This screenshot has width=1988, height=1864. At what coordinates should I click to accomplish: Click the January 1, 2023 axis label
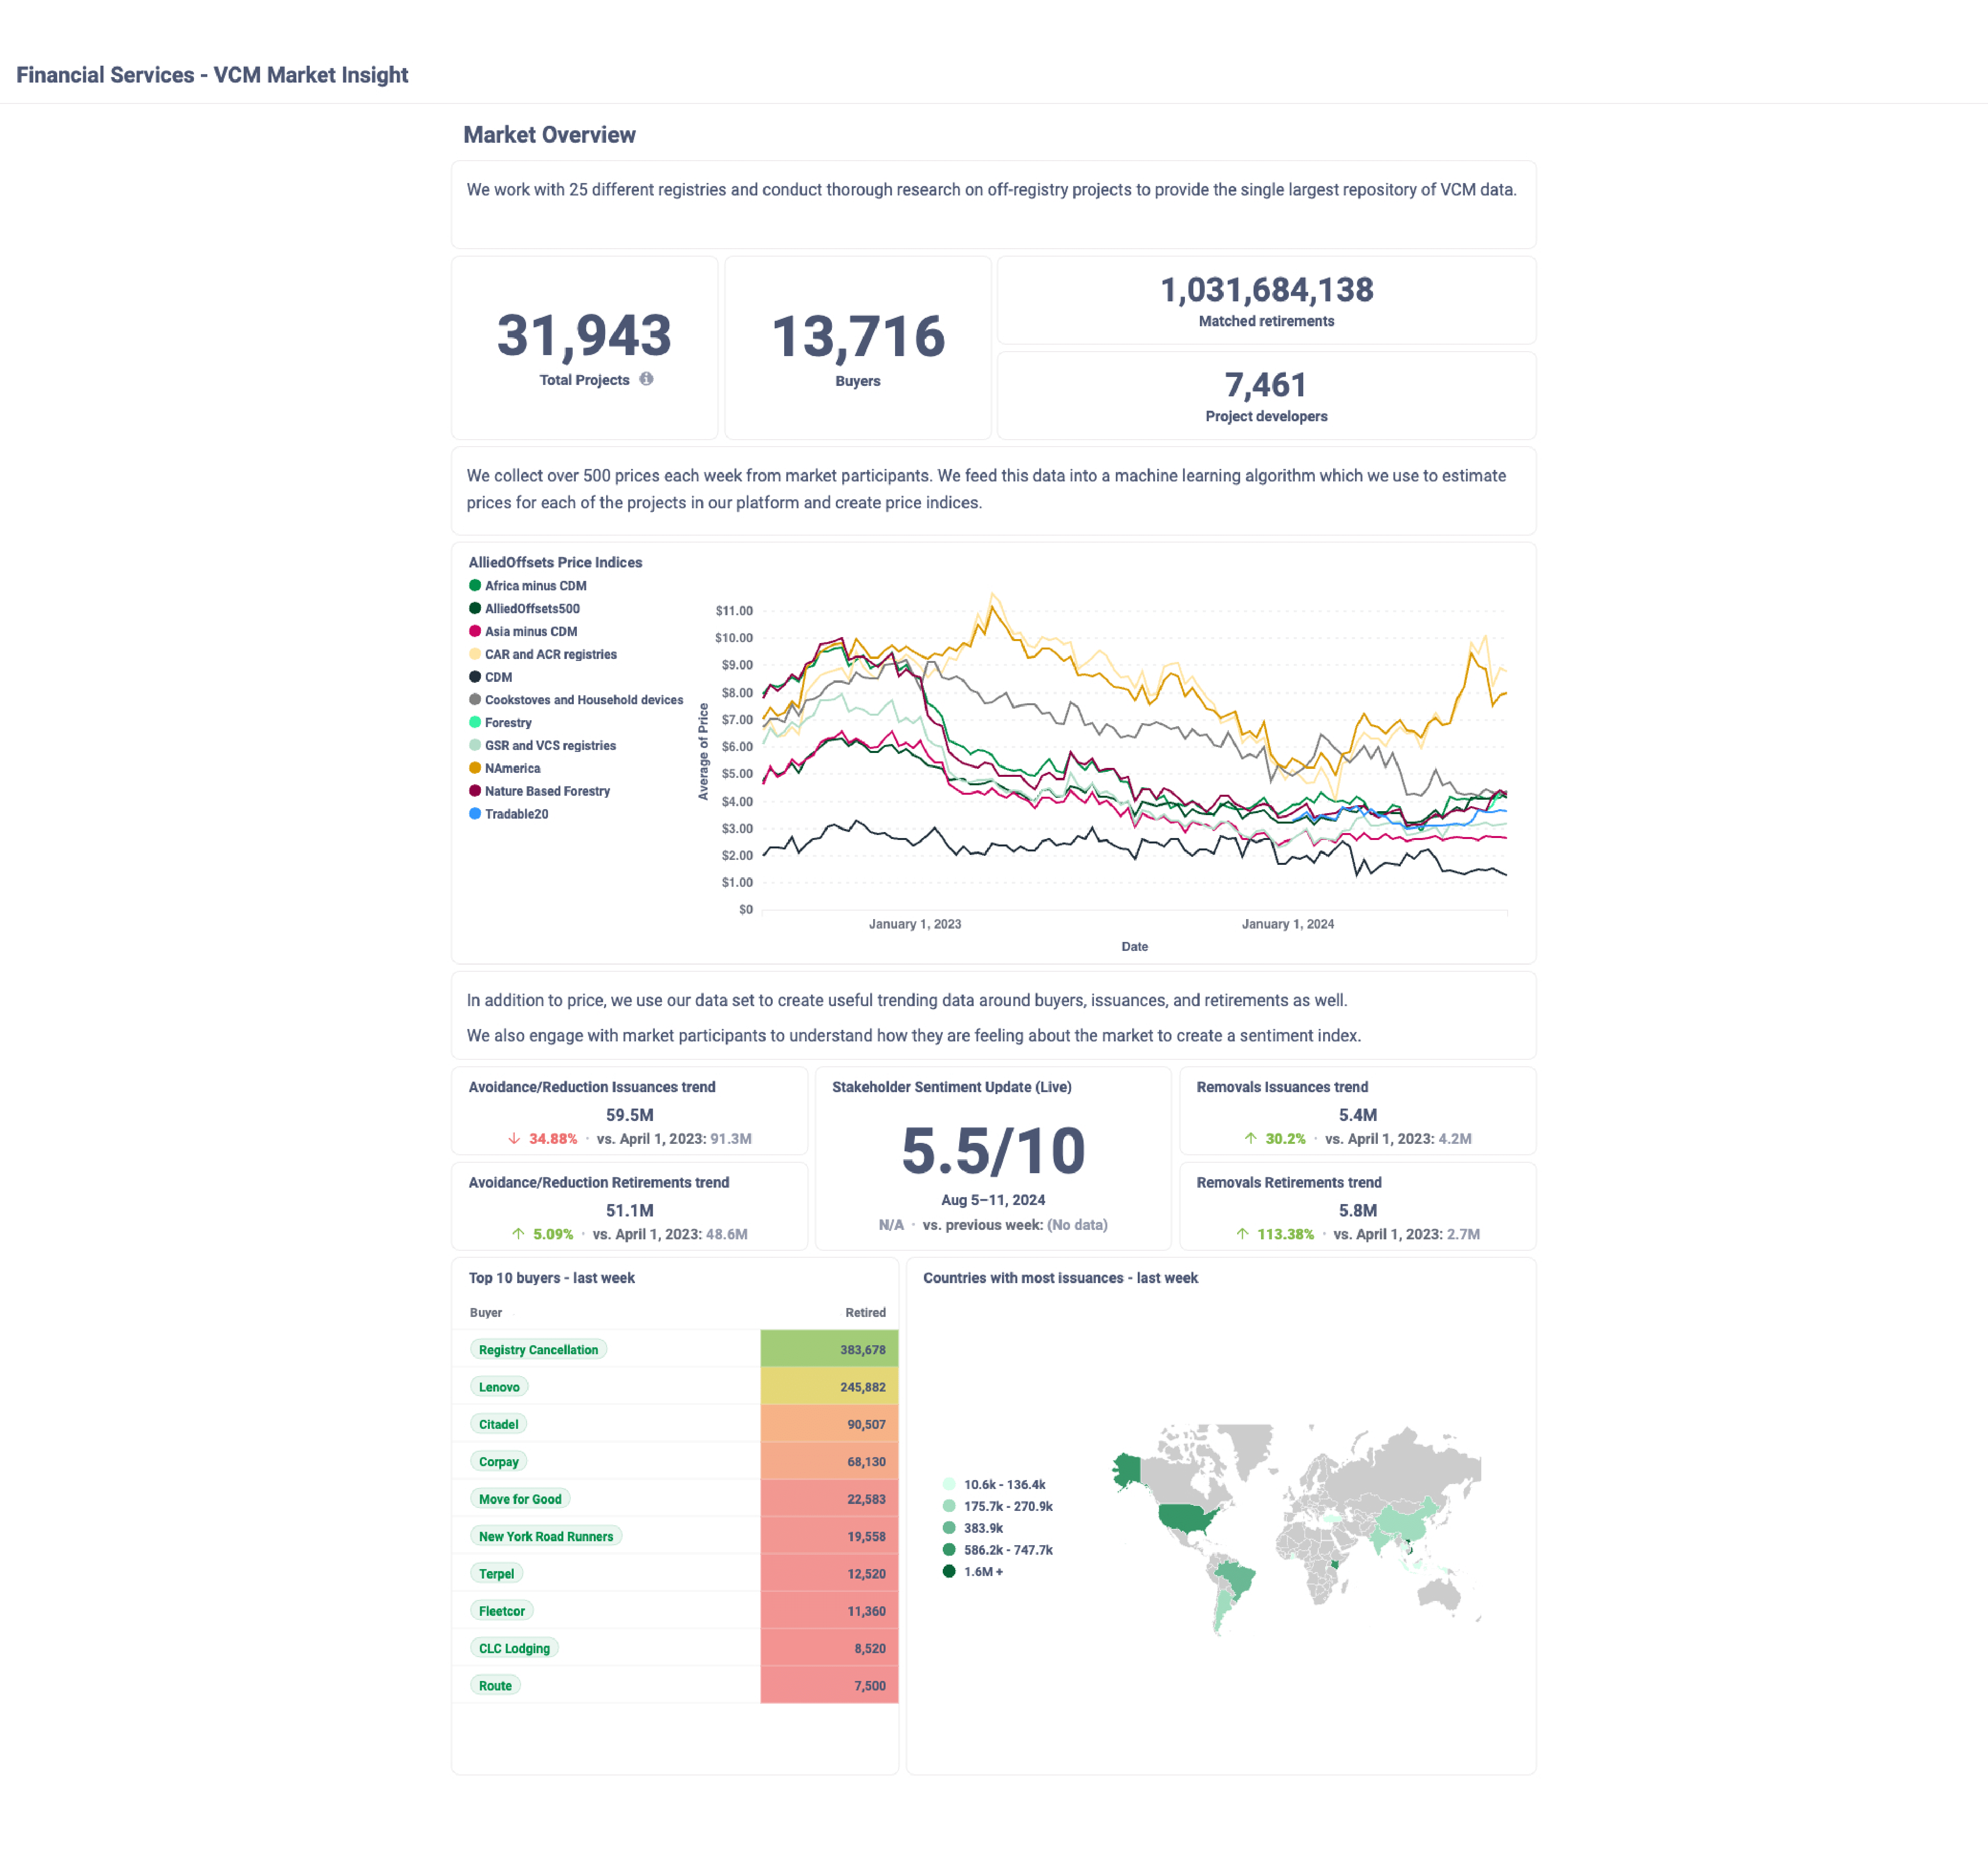[915, 924]
